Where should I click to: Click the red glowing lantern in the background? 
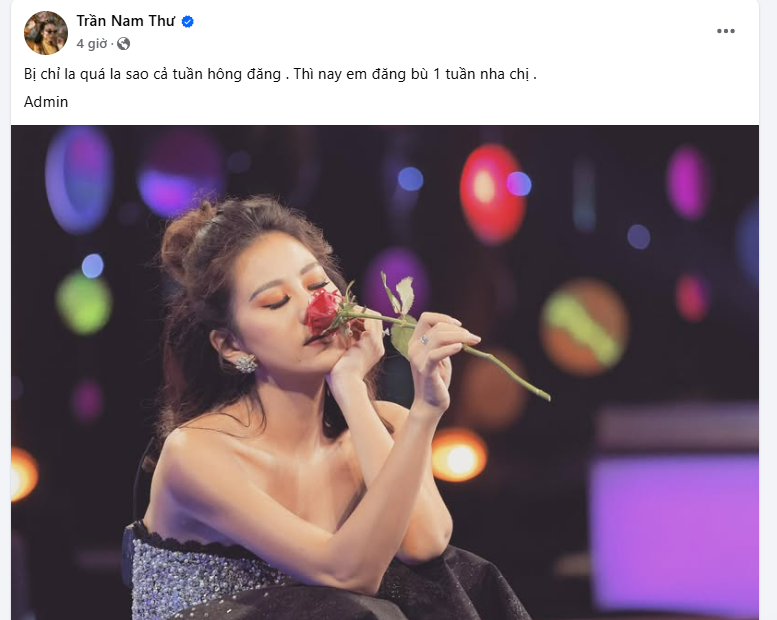point(491,193)
